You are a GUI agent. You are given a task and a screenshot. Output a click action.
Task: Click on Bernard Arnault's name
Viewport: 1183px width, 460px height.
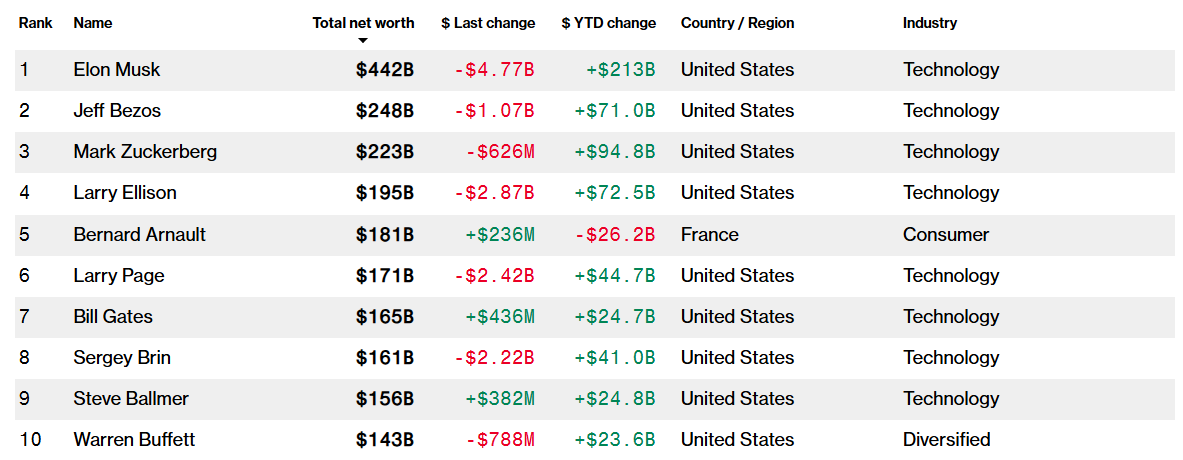[x=140, y=235]
